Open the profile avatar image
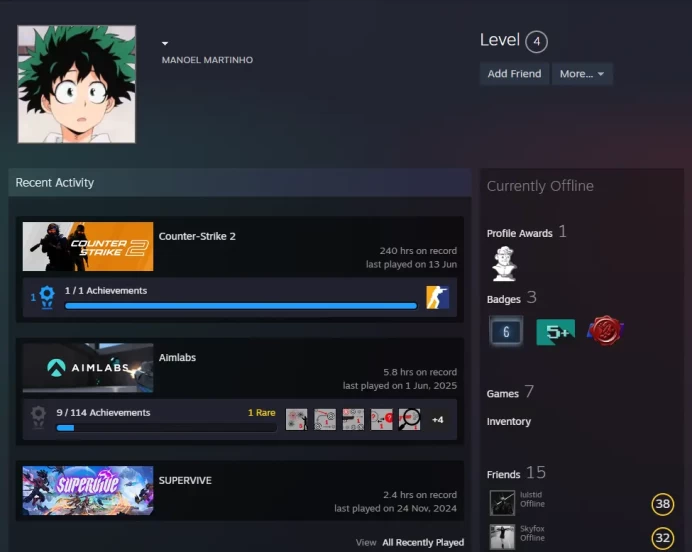This screenshot has height=552, width=692. [76, 84]
